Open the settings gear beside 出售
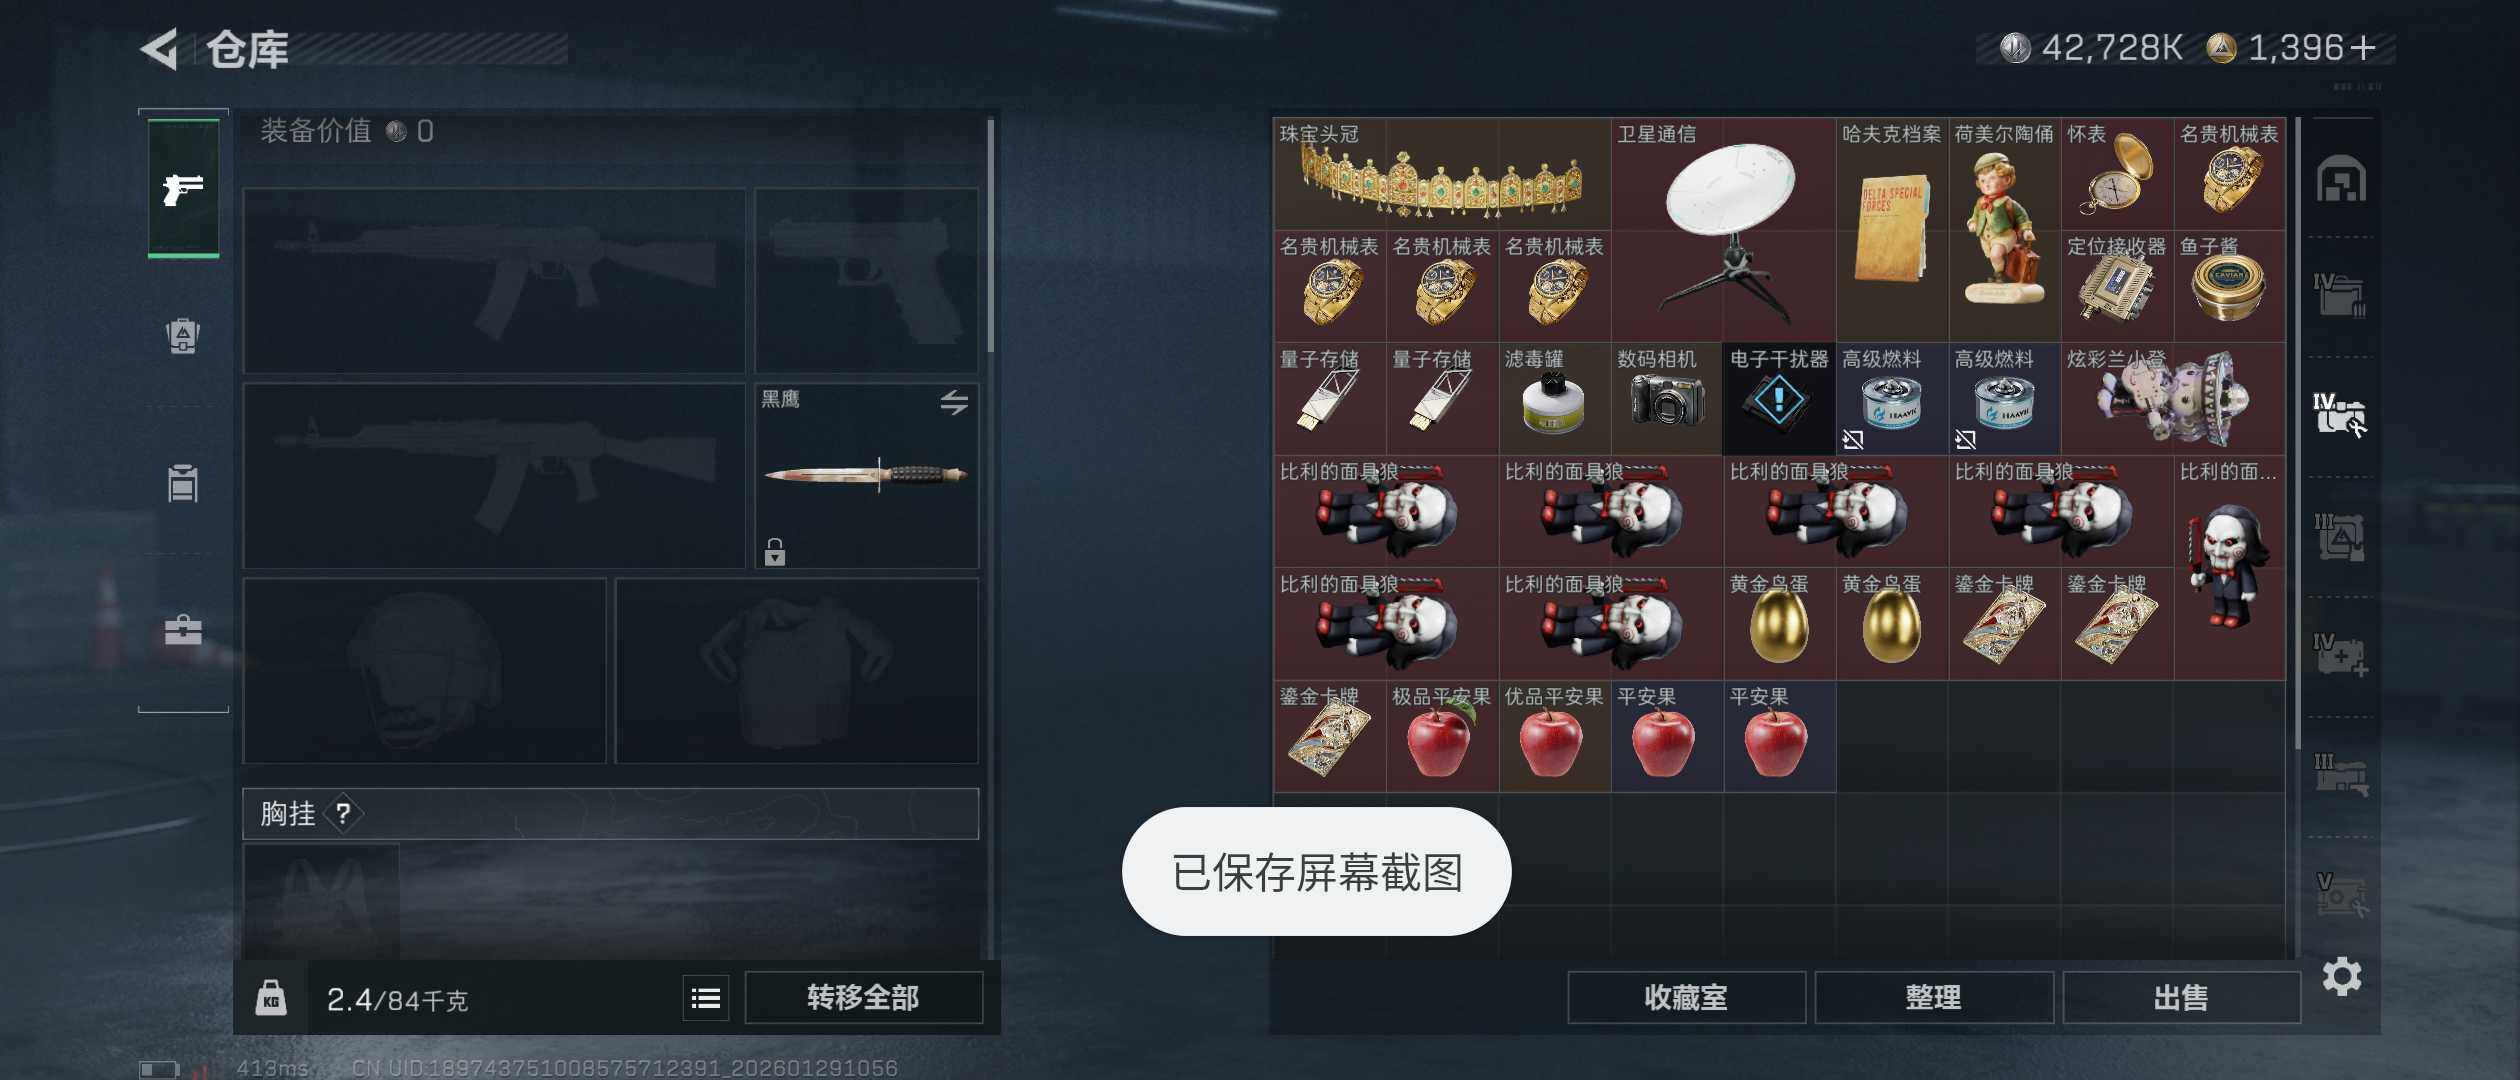 [x=2342, y=976]
